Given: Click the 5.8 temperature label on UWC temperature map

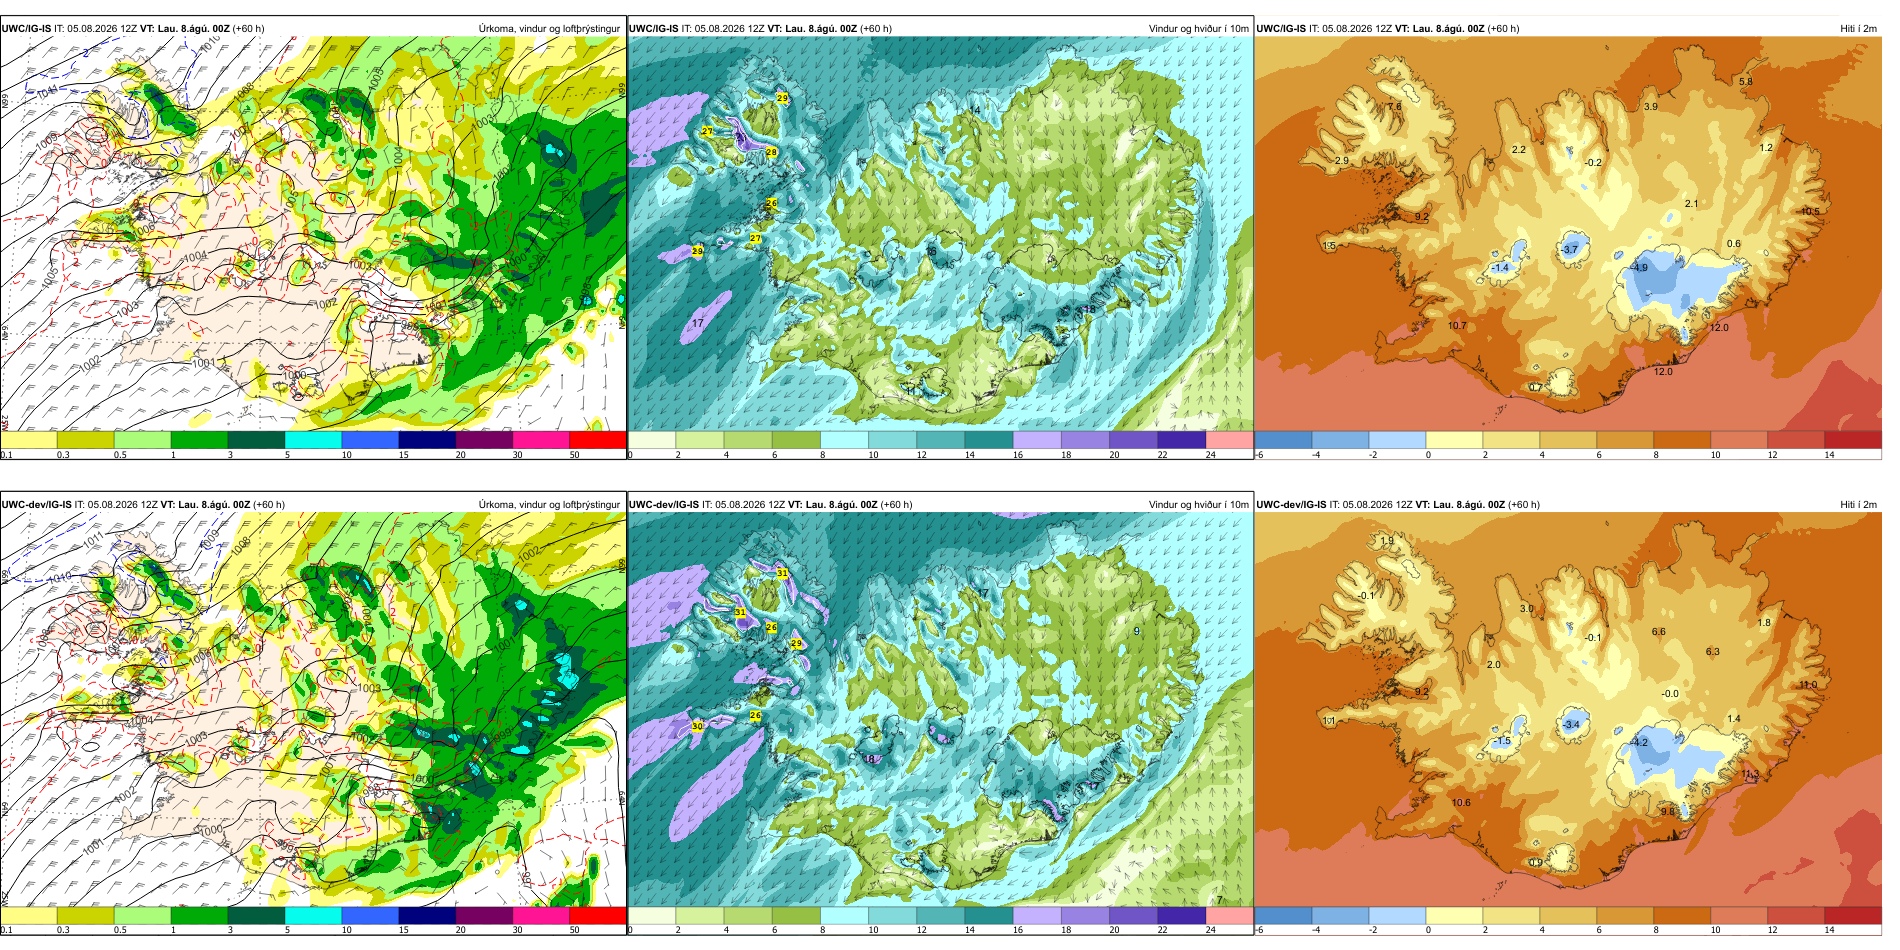Looking at the screenshot, I should tap(1745, 81).
